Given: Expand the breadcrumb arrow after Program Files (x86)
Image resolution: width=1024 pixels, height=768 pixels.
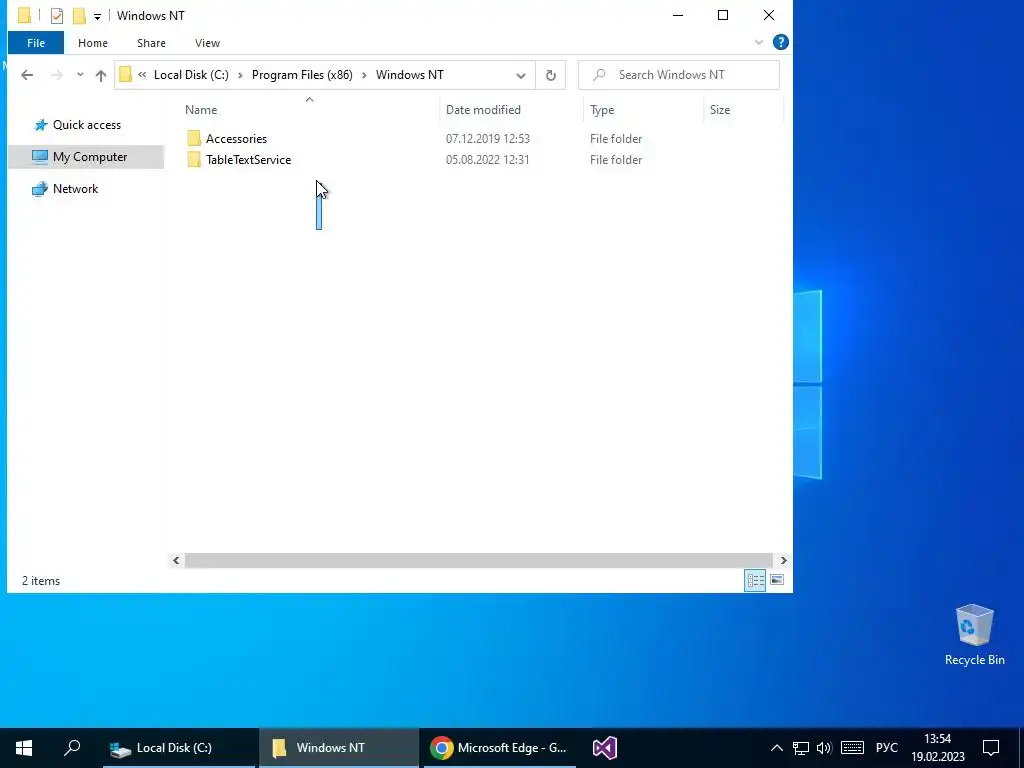Looking at the screenshot, I should (x=364, y=75).
